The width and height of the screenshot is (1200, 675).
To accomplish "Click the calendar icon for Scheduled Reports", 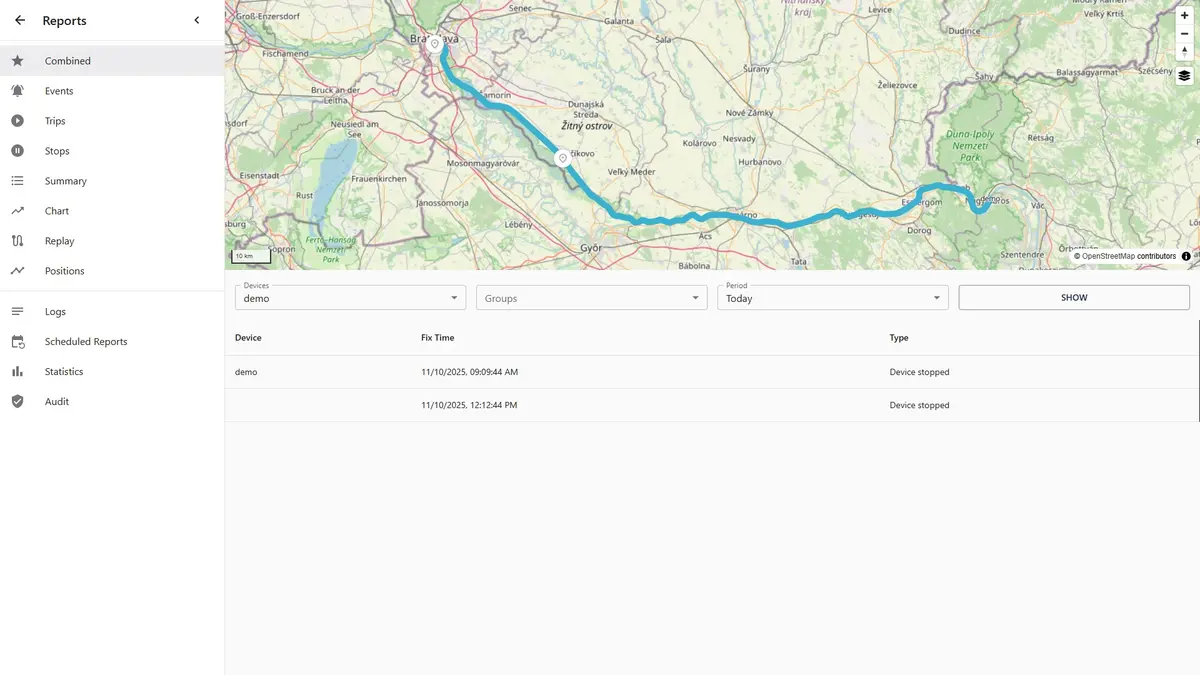I will coord(16,341).
